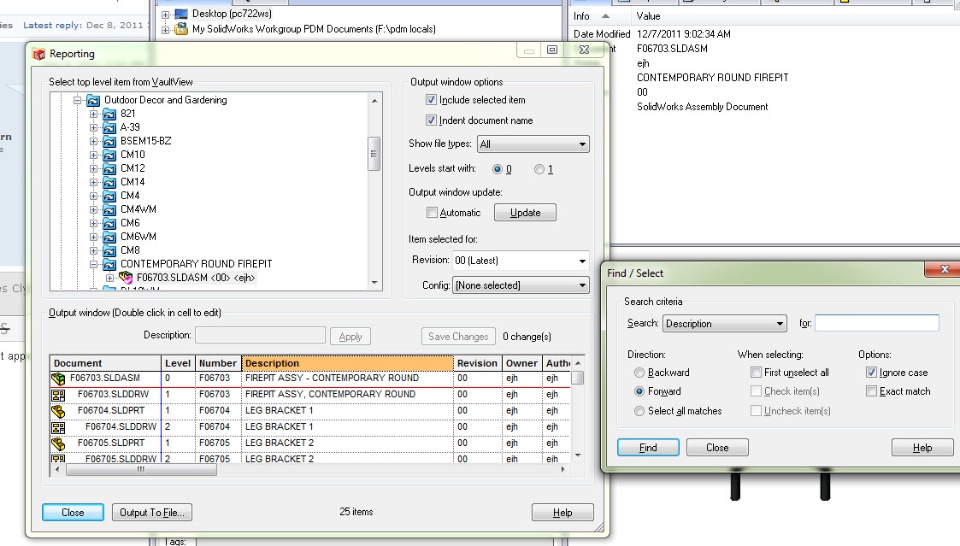This screenshot has height=546, width=960.
Task: Toggle the Ignore case checkbox
Action: (871, 372)
